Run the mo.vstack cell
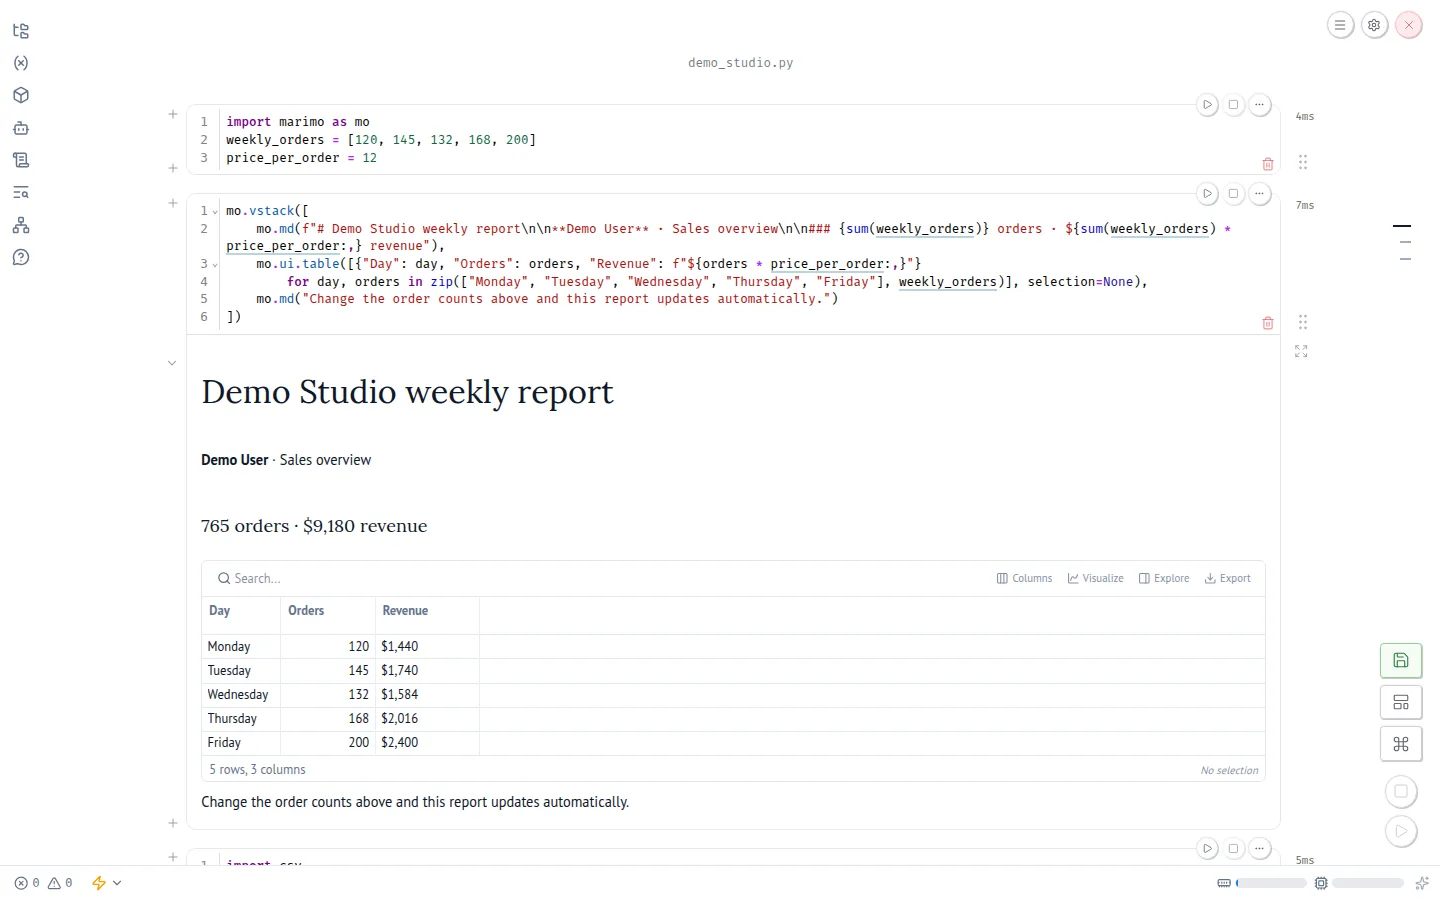The height and width of the screenshot is (900, 1440). pyautogui.click(x=1207, y=193)
